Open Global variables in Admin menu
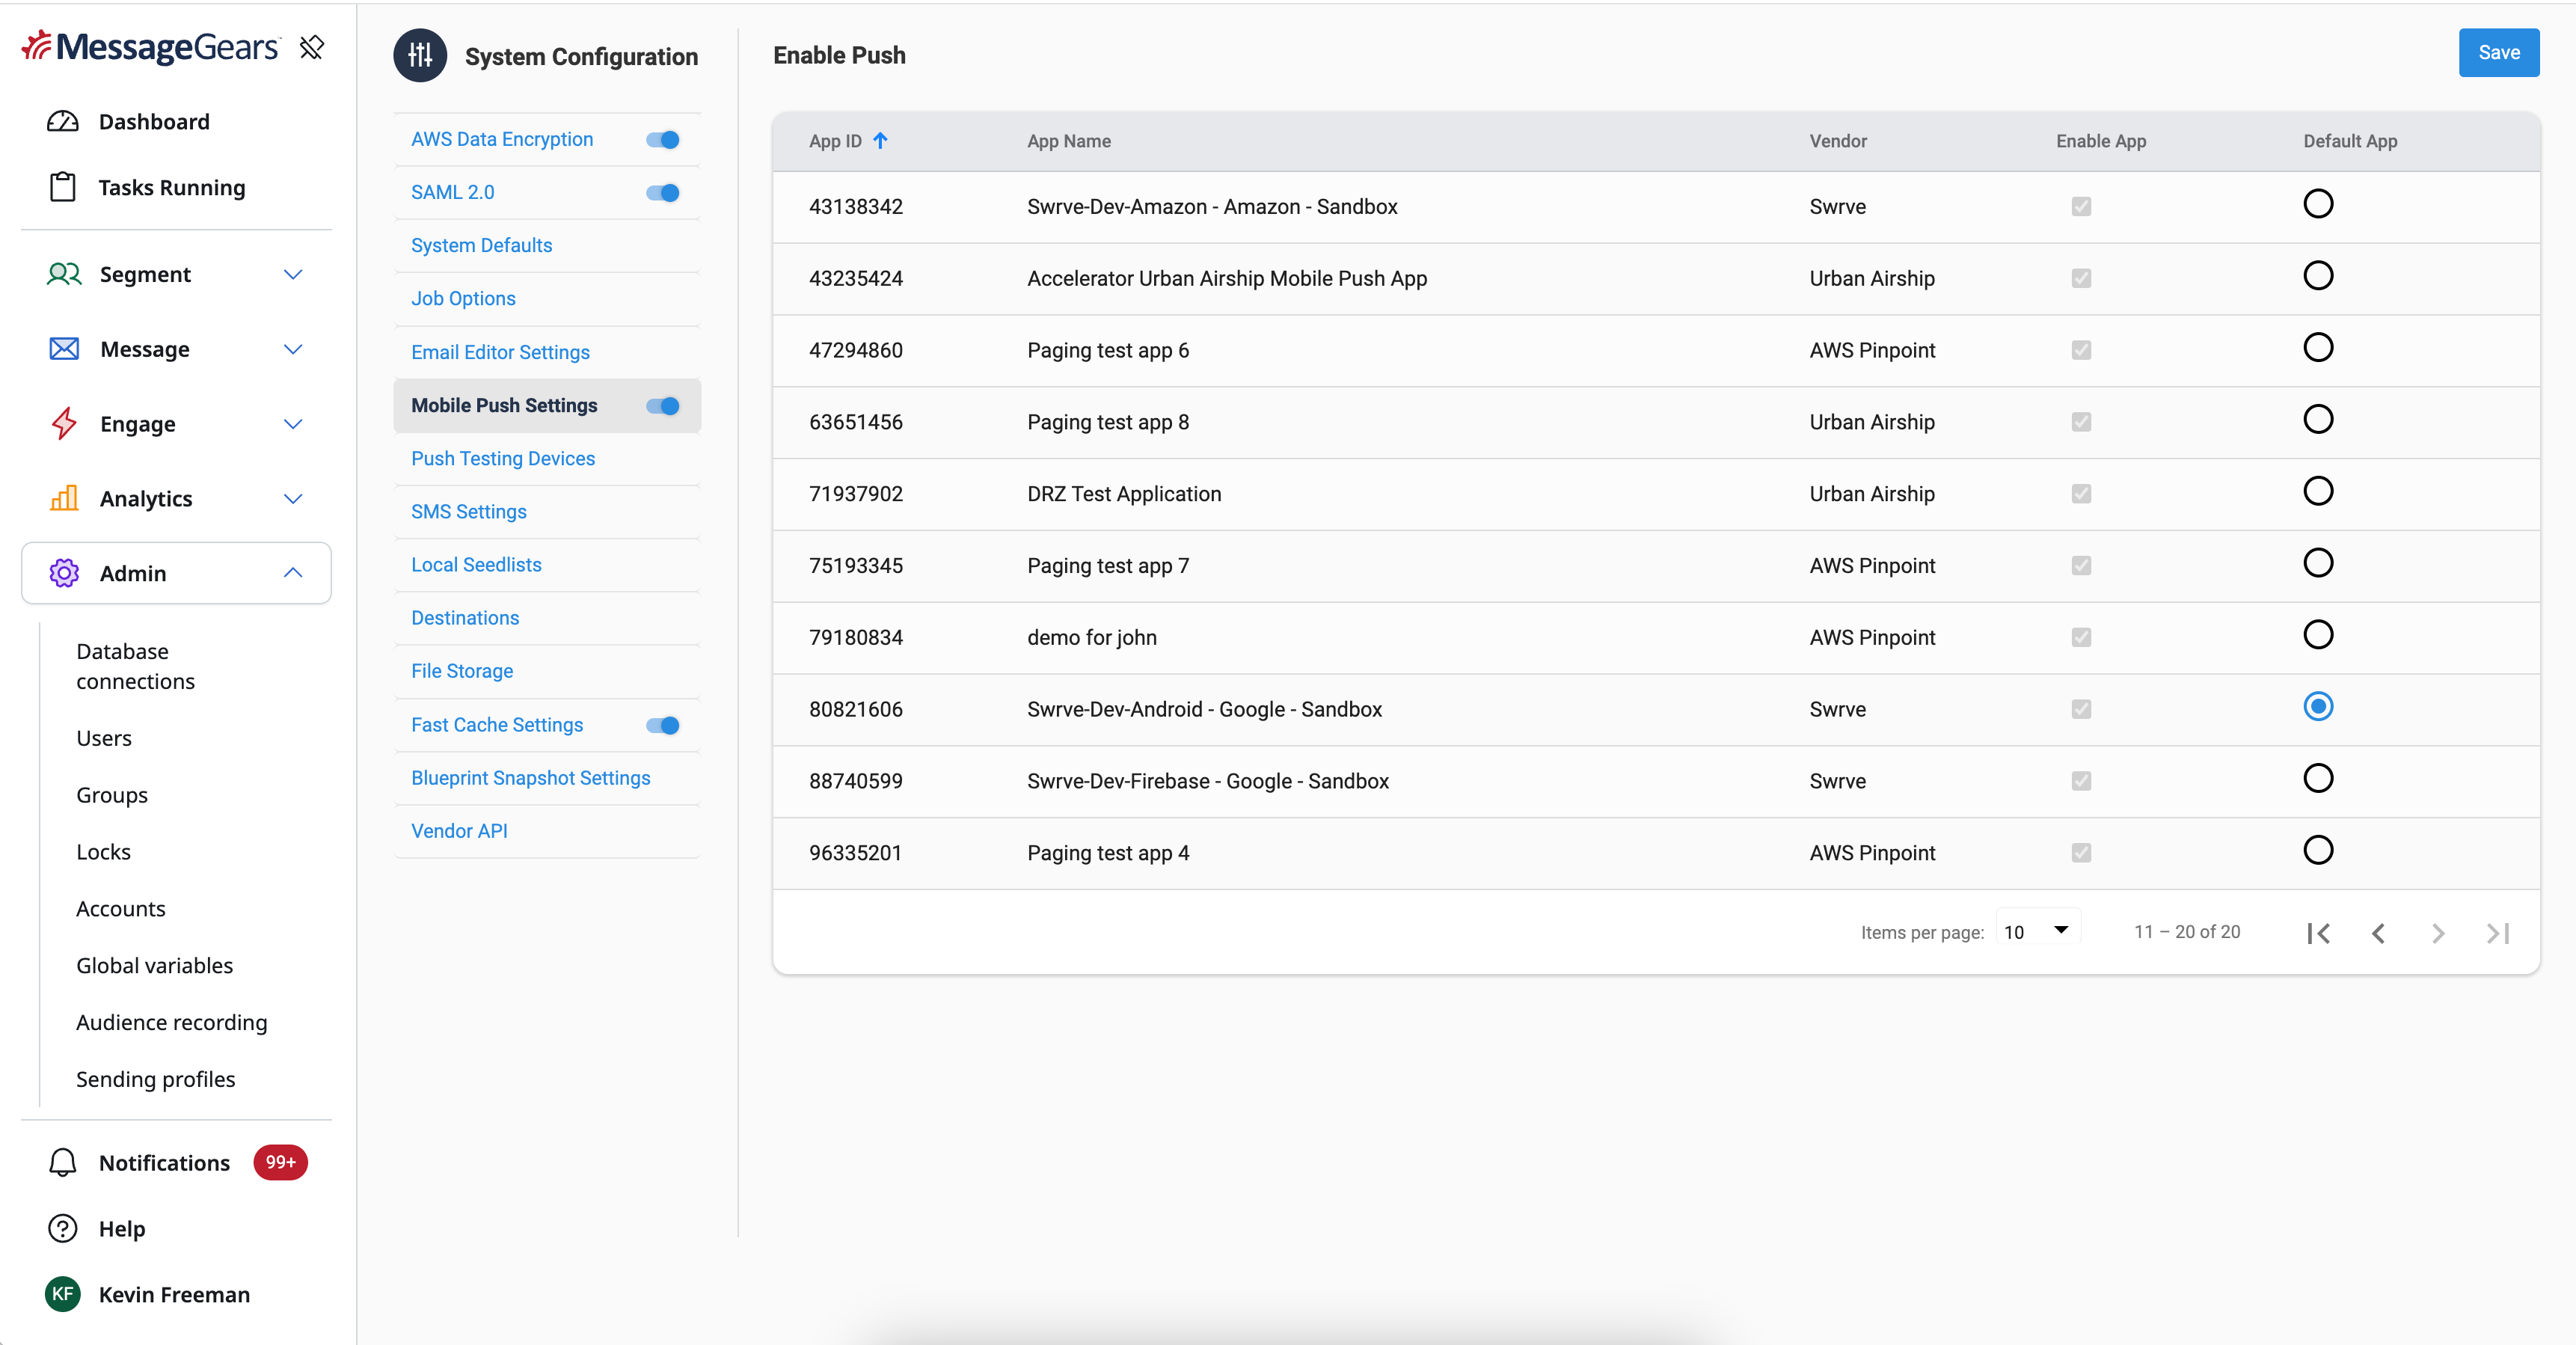 click(x=155, y=966)
